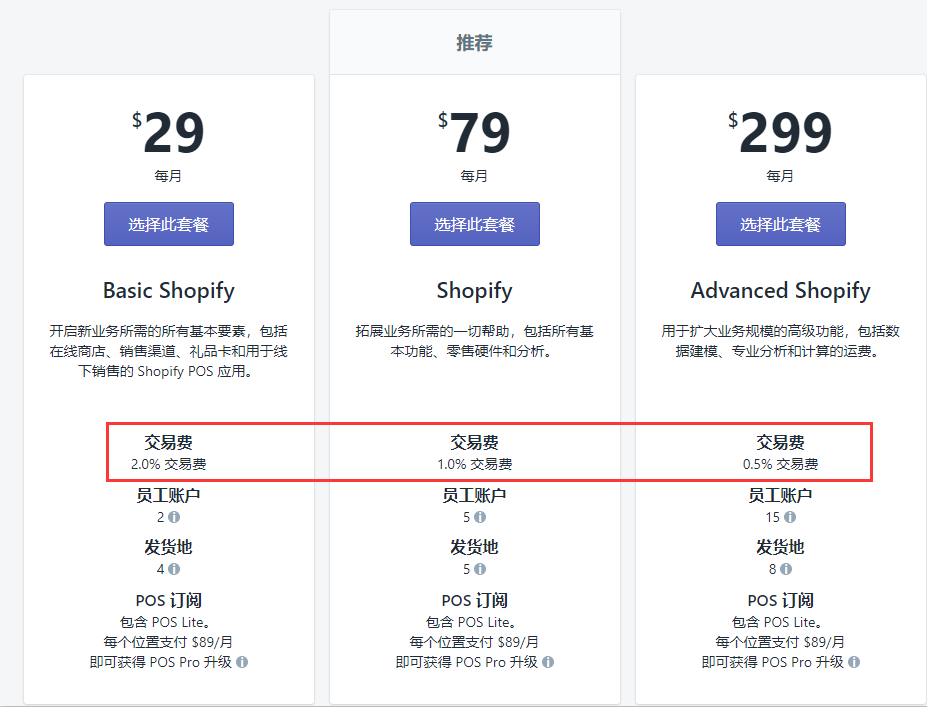927x707 pixels.
Task: Click the $79 price of Shopify plan
Action: pos(474,133)
